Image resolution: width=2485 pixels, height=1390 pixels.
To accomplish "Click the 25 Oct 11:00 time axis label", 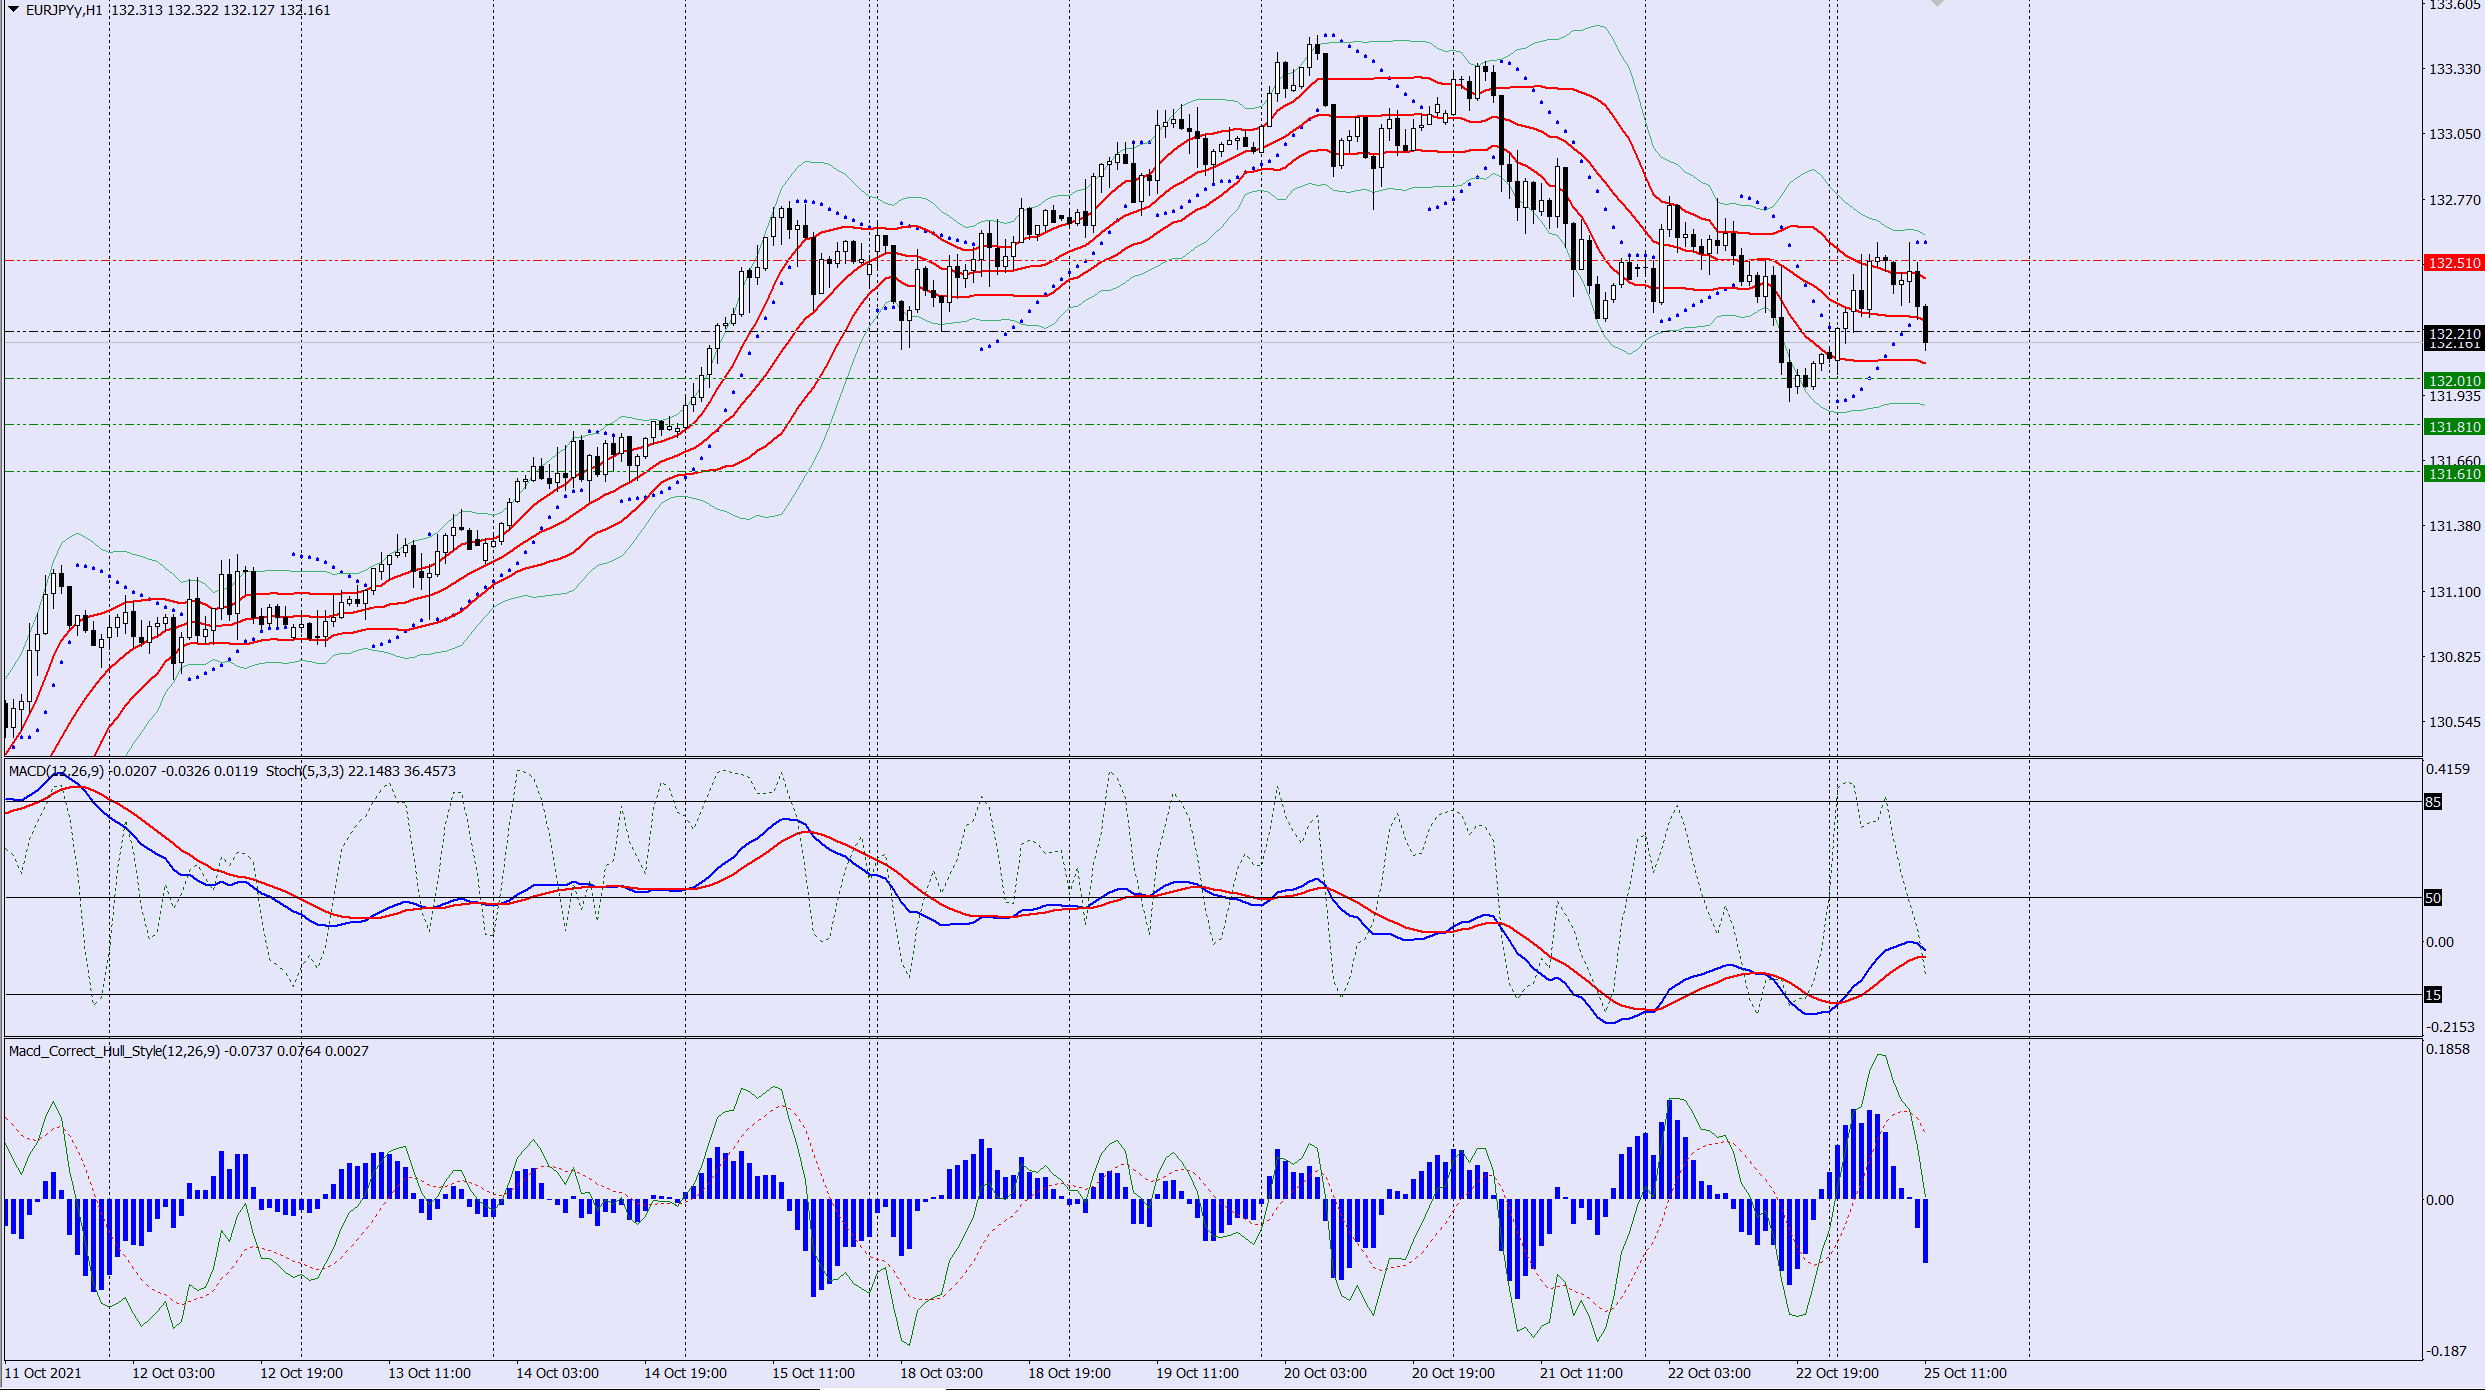I will (x=1965, y=1373).
